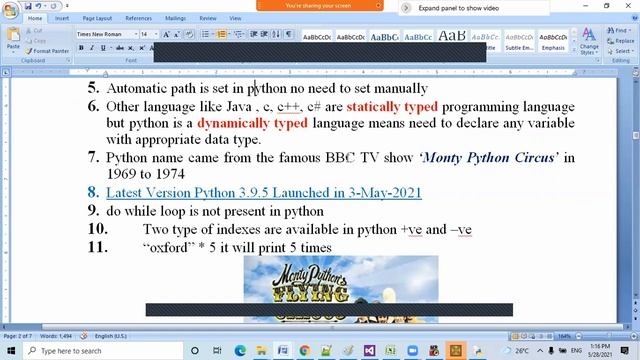This screenshot has height=360, width=640.
Task: Shrink the font size
Action: coord(177,35)
